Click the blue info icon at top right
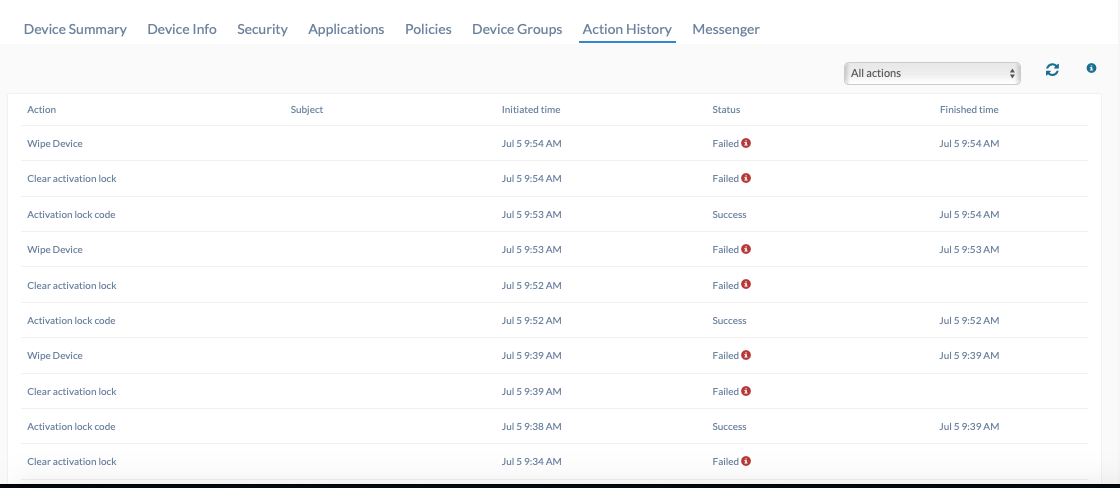 pos(1091,68)
